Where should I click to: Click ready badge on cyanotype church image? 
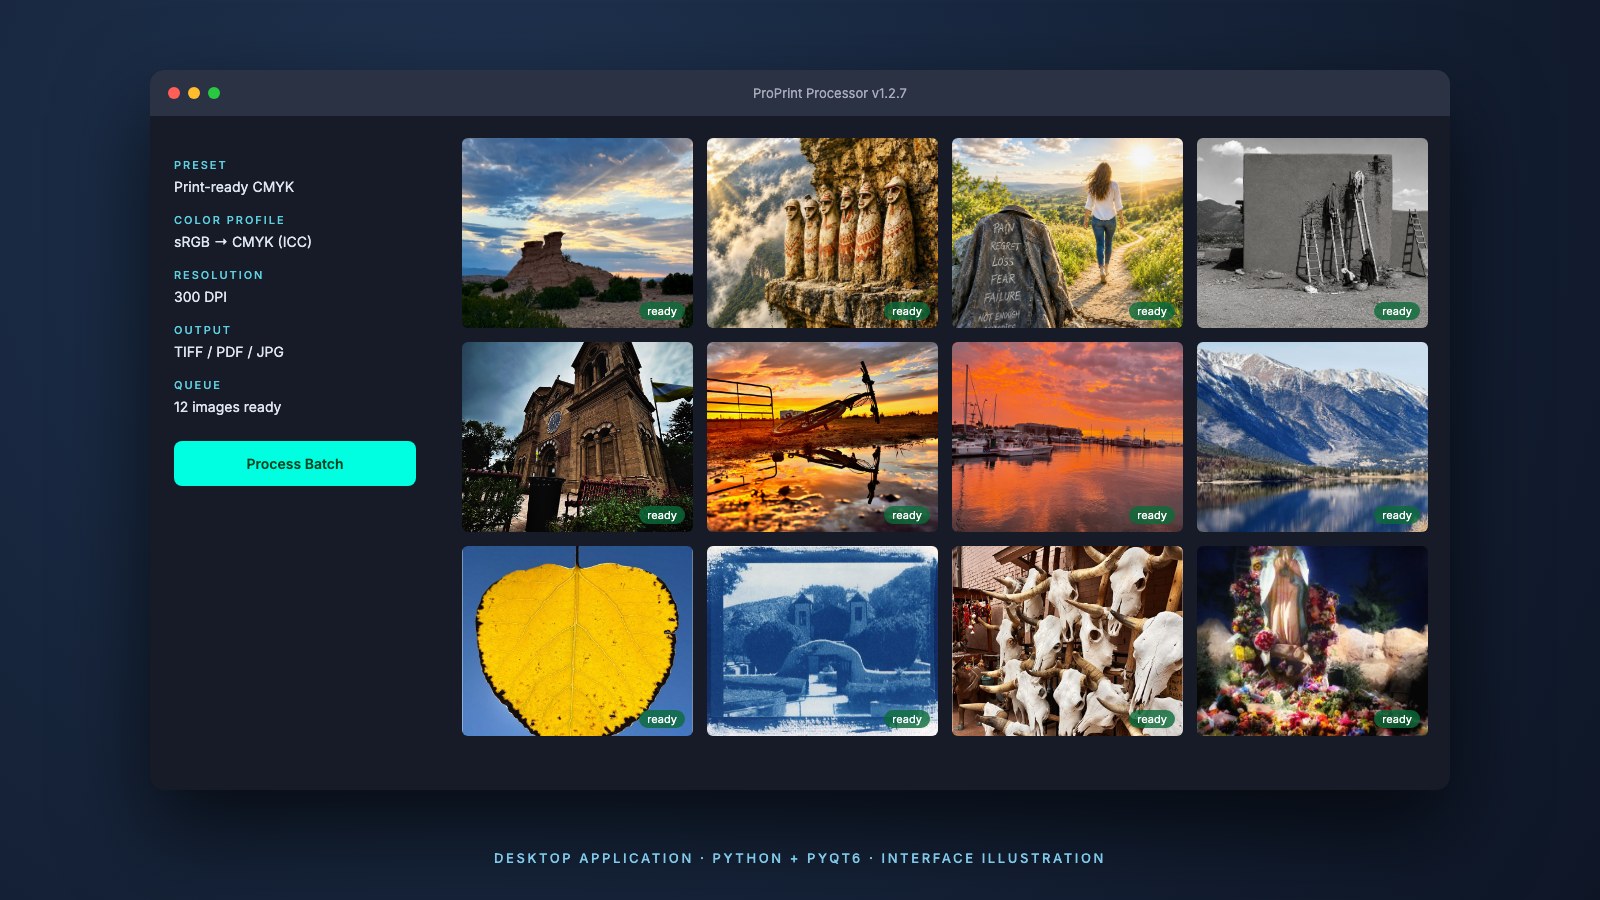(x=907, y=719)
